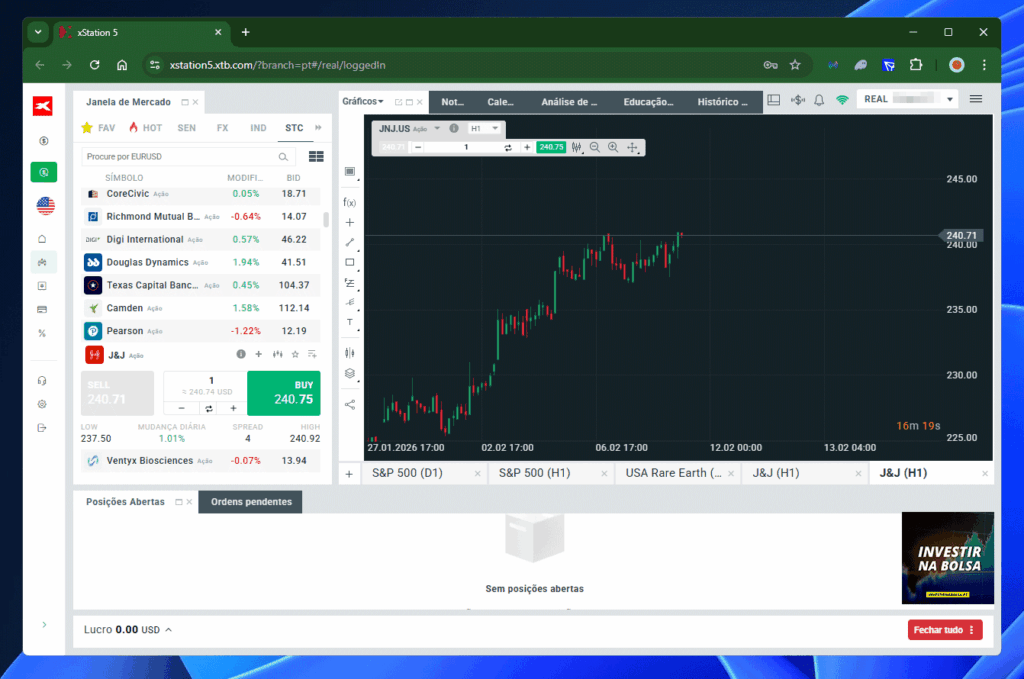
Task: Select the rectangle shape drawing tool
Action: coord(349,262)
